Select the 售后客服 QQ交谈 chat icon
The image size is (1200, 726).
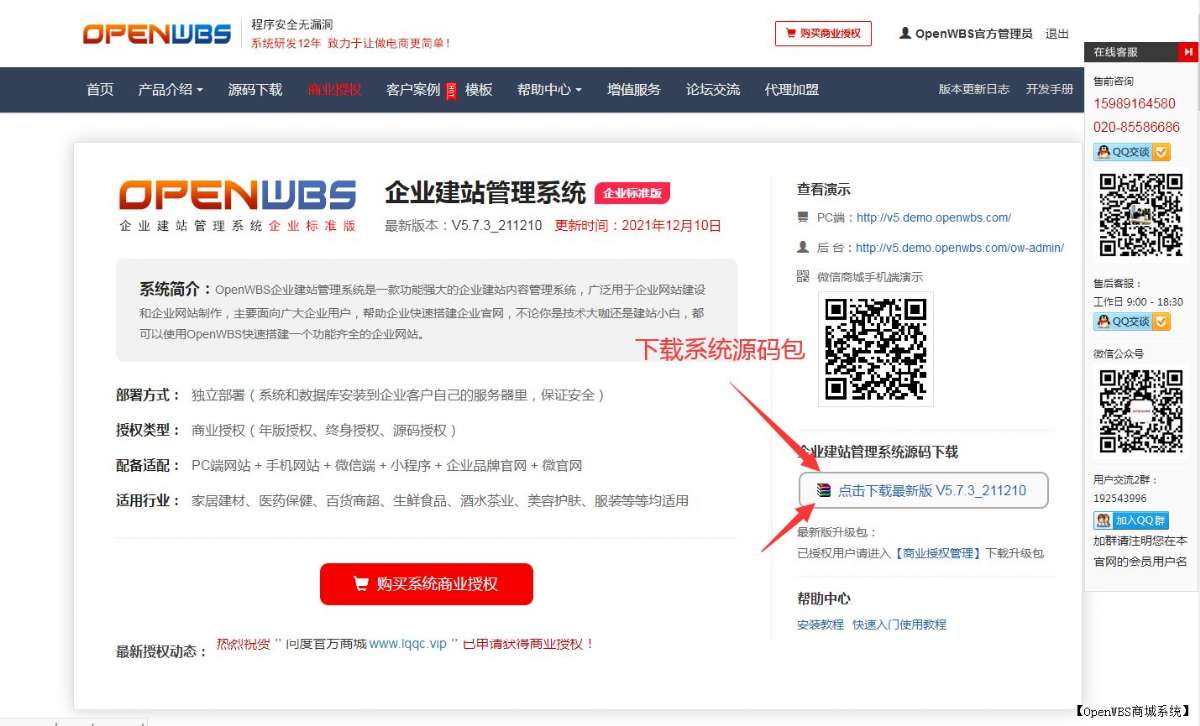coord(1102,321)
